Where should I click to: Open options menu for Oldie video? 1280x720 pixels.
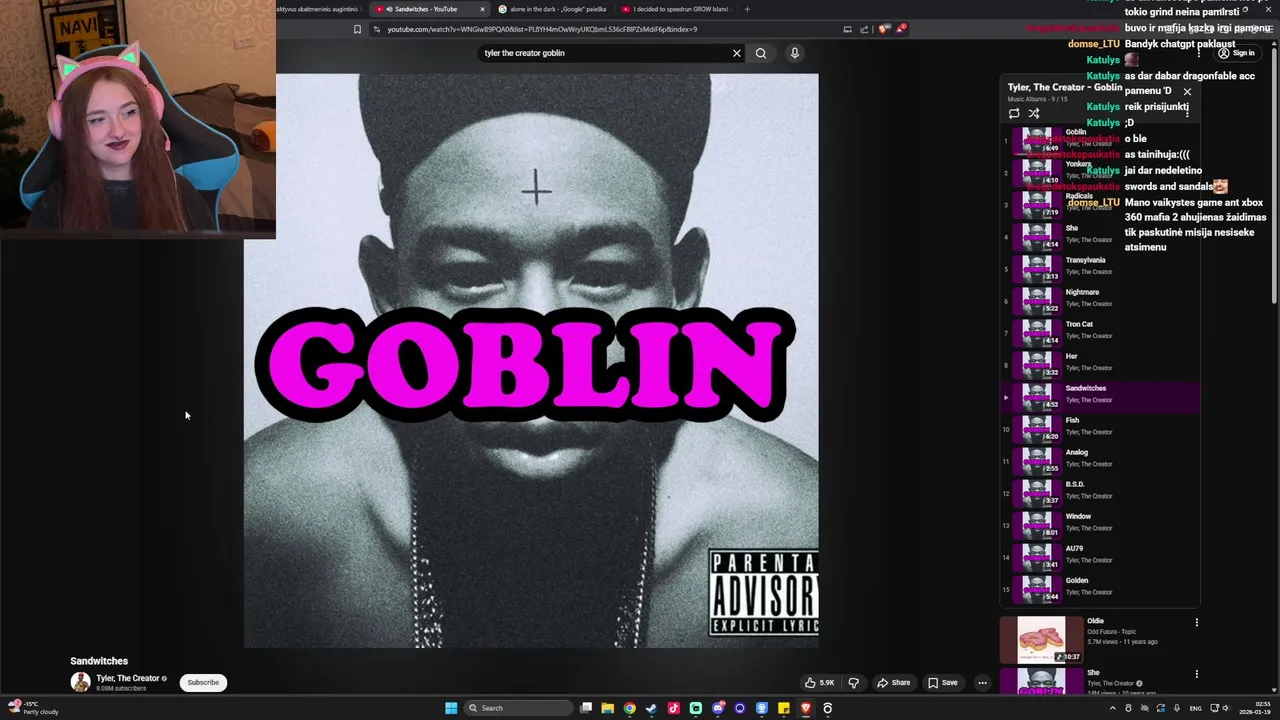[1196, 623]
